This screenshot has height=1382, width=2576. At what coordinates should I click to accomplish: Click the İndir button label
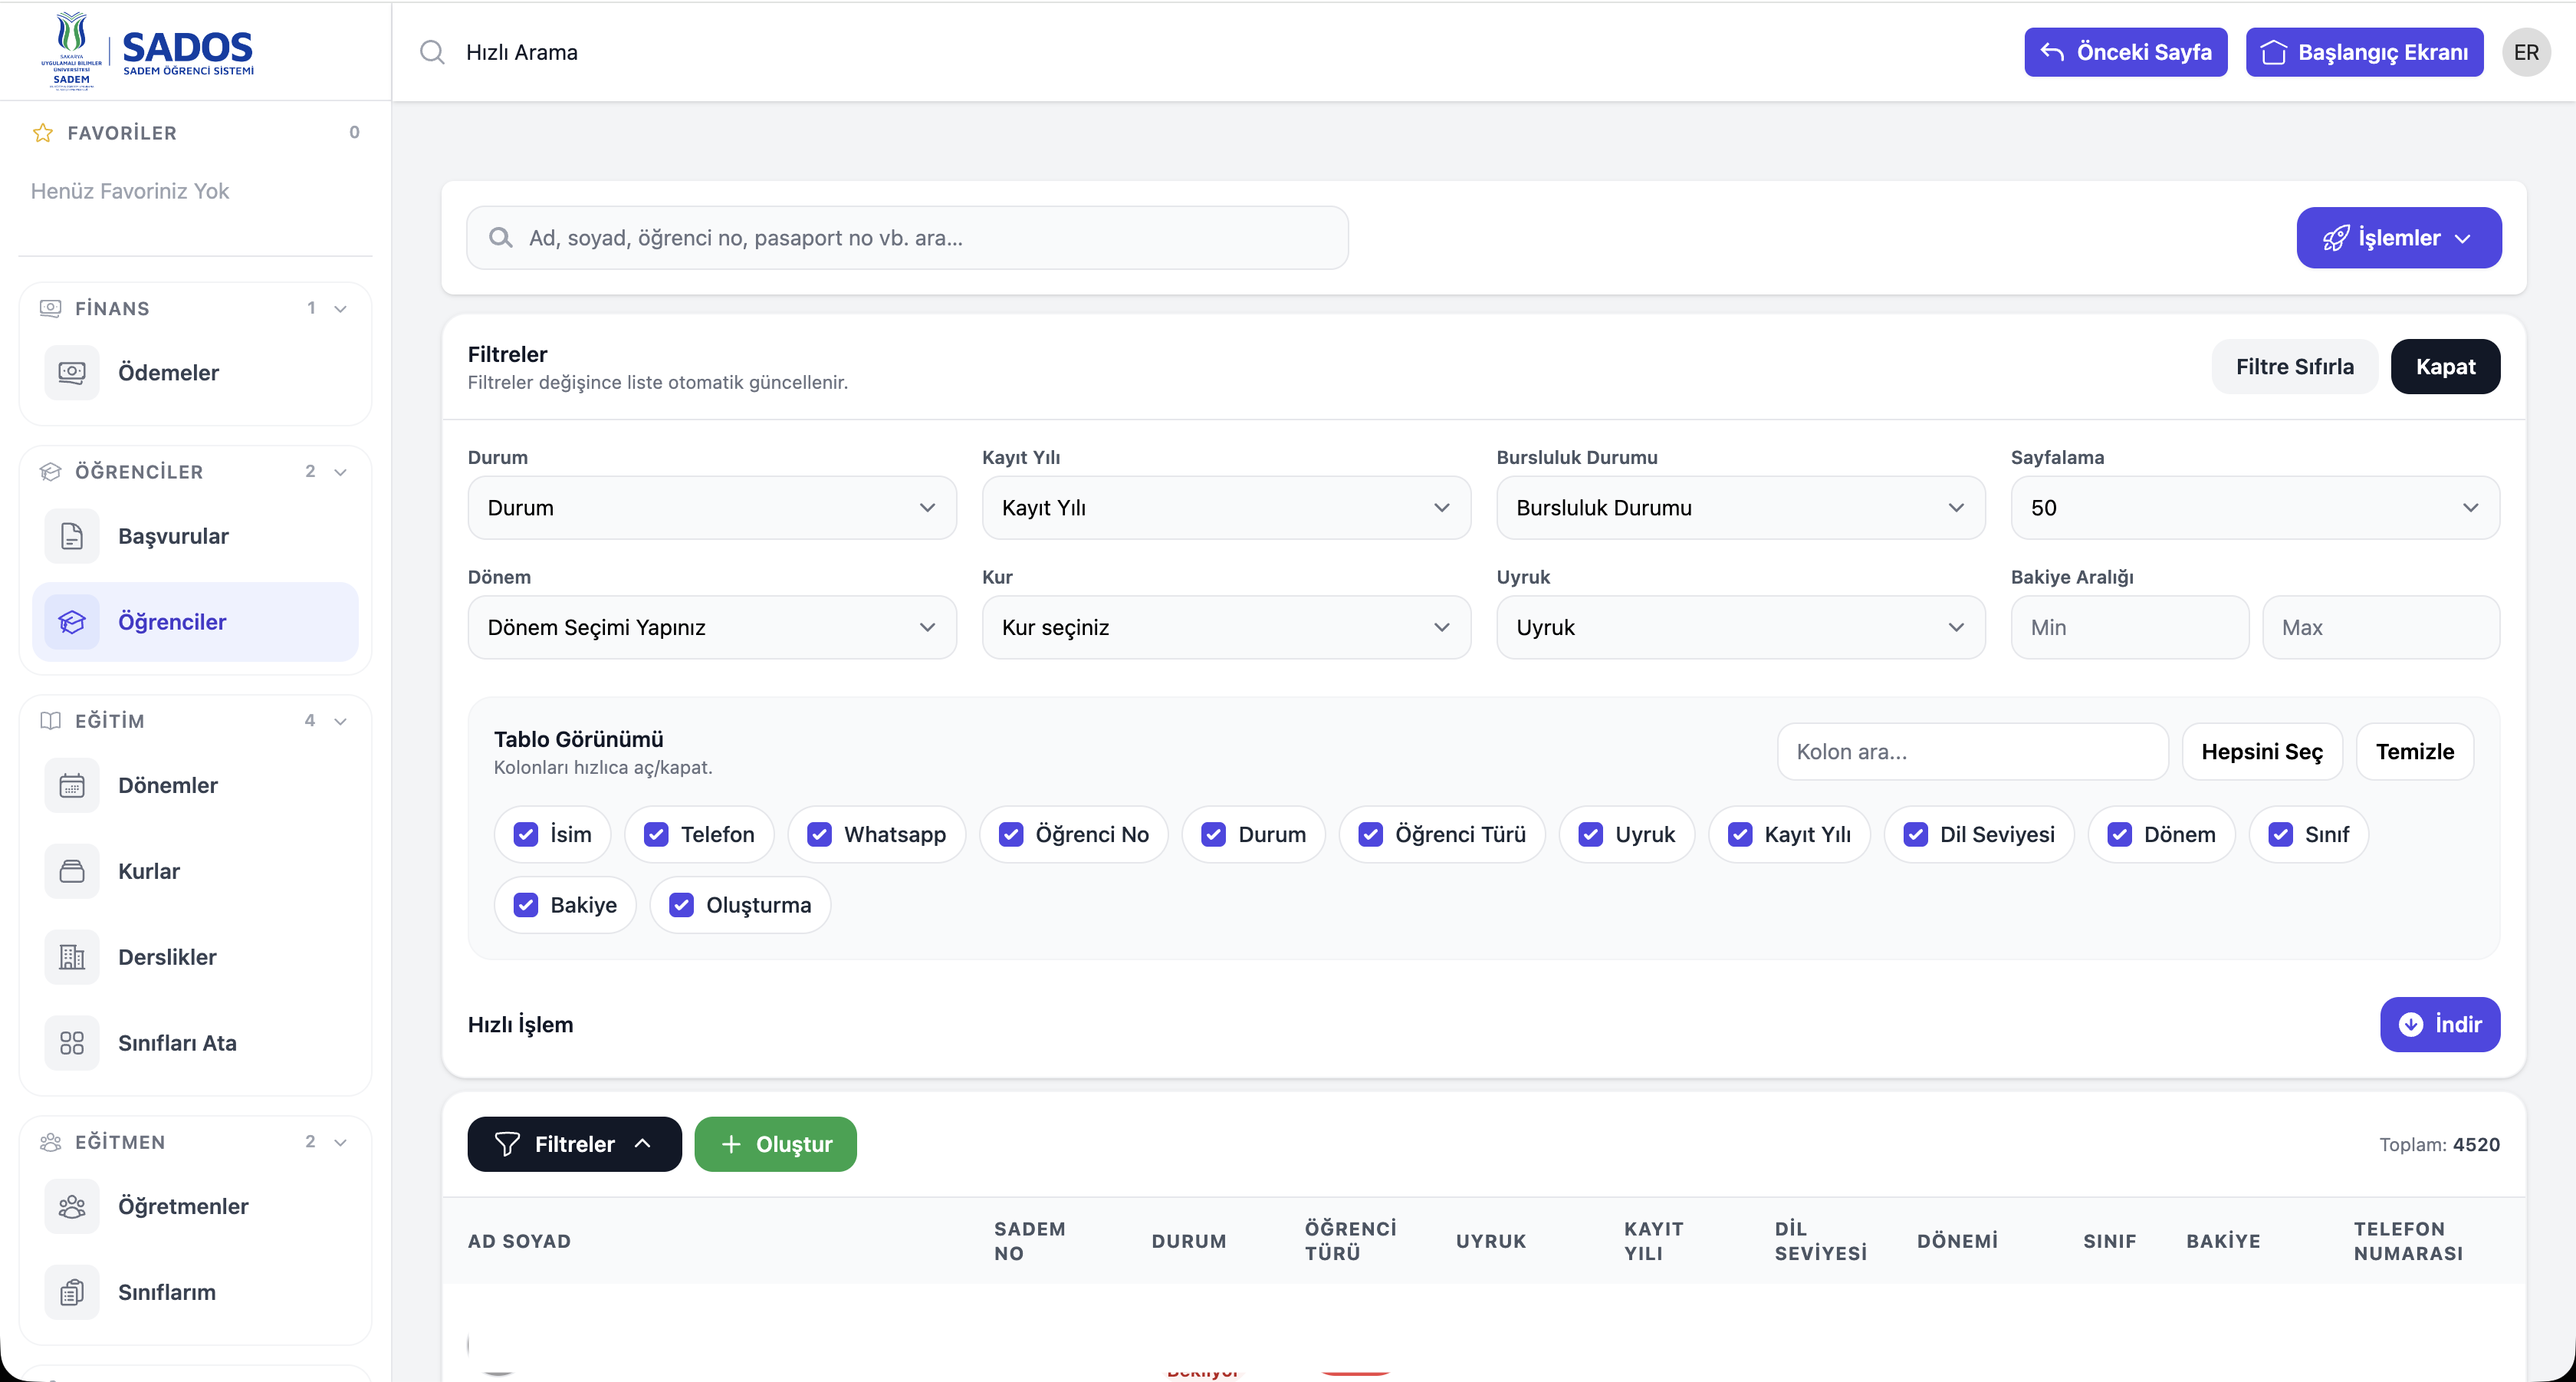click(x=2458, y=1024)
